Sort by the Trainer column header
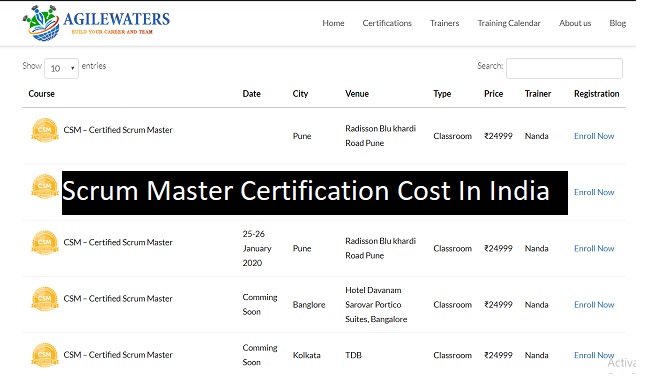645x391 pixels. [538, 94]
